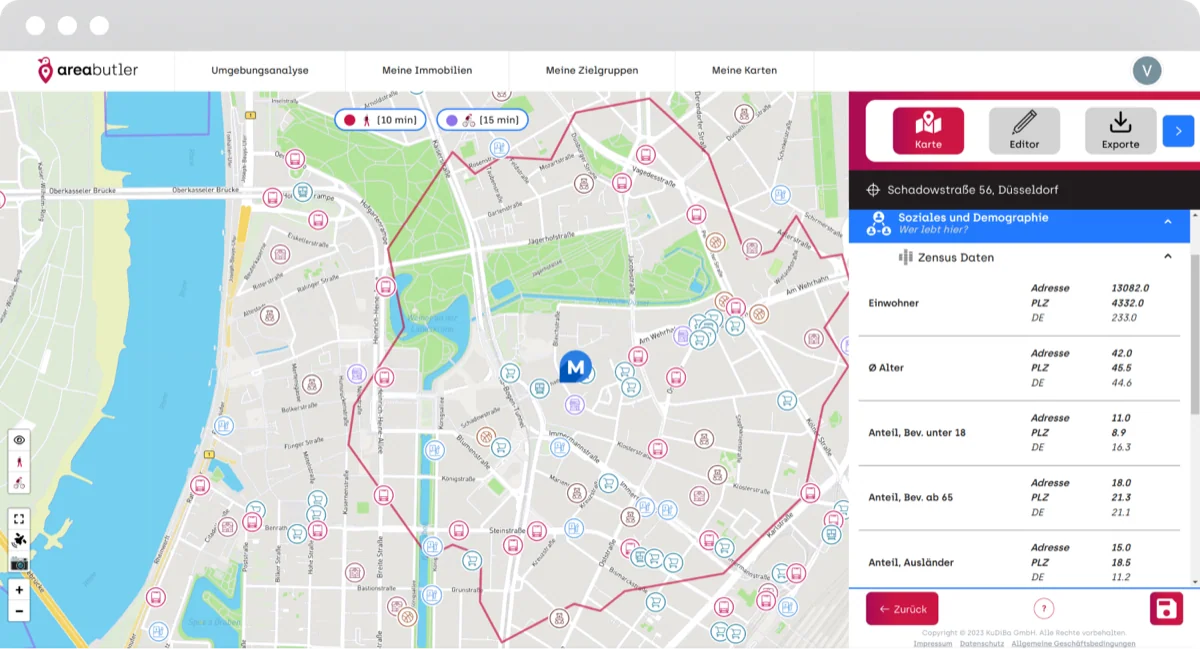Click the side panel vertical scrollbar

click(1194, 398)
